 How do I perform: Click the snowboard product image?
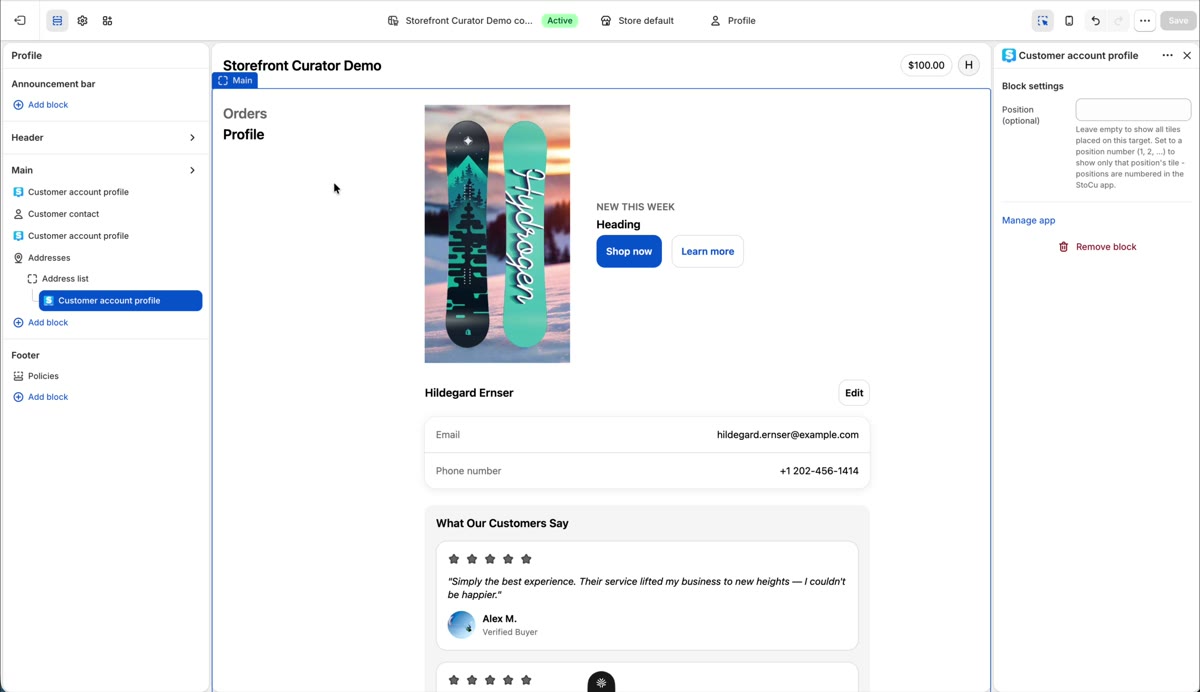[497, 234]
